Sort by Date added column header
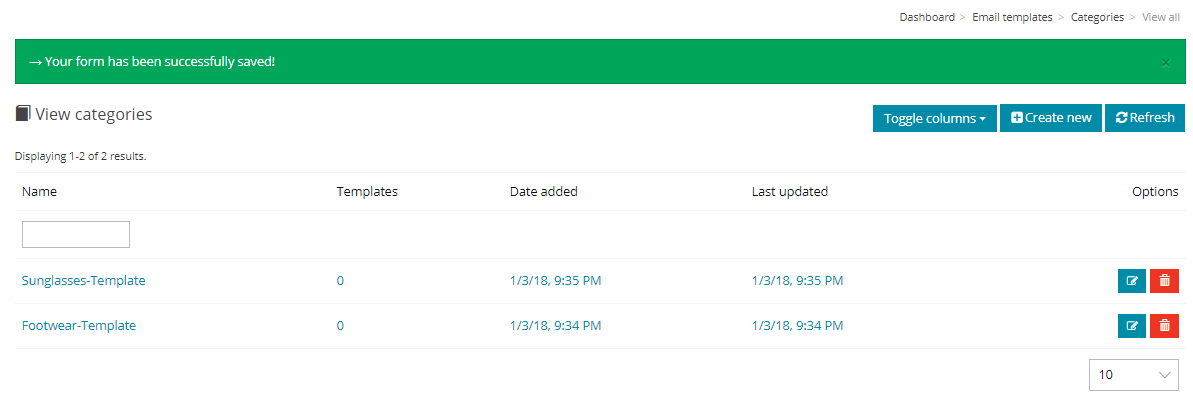1193x396 pixels. coord(543,192)
